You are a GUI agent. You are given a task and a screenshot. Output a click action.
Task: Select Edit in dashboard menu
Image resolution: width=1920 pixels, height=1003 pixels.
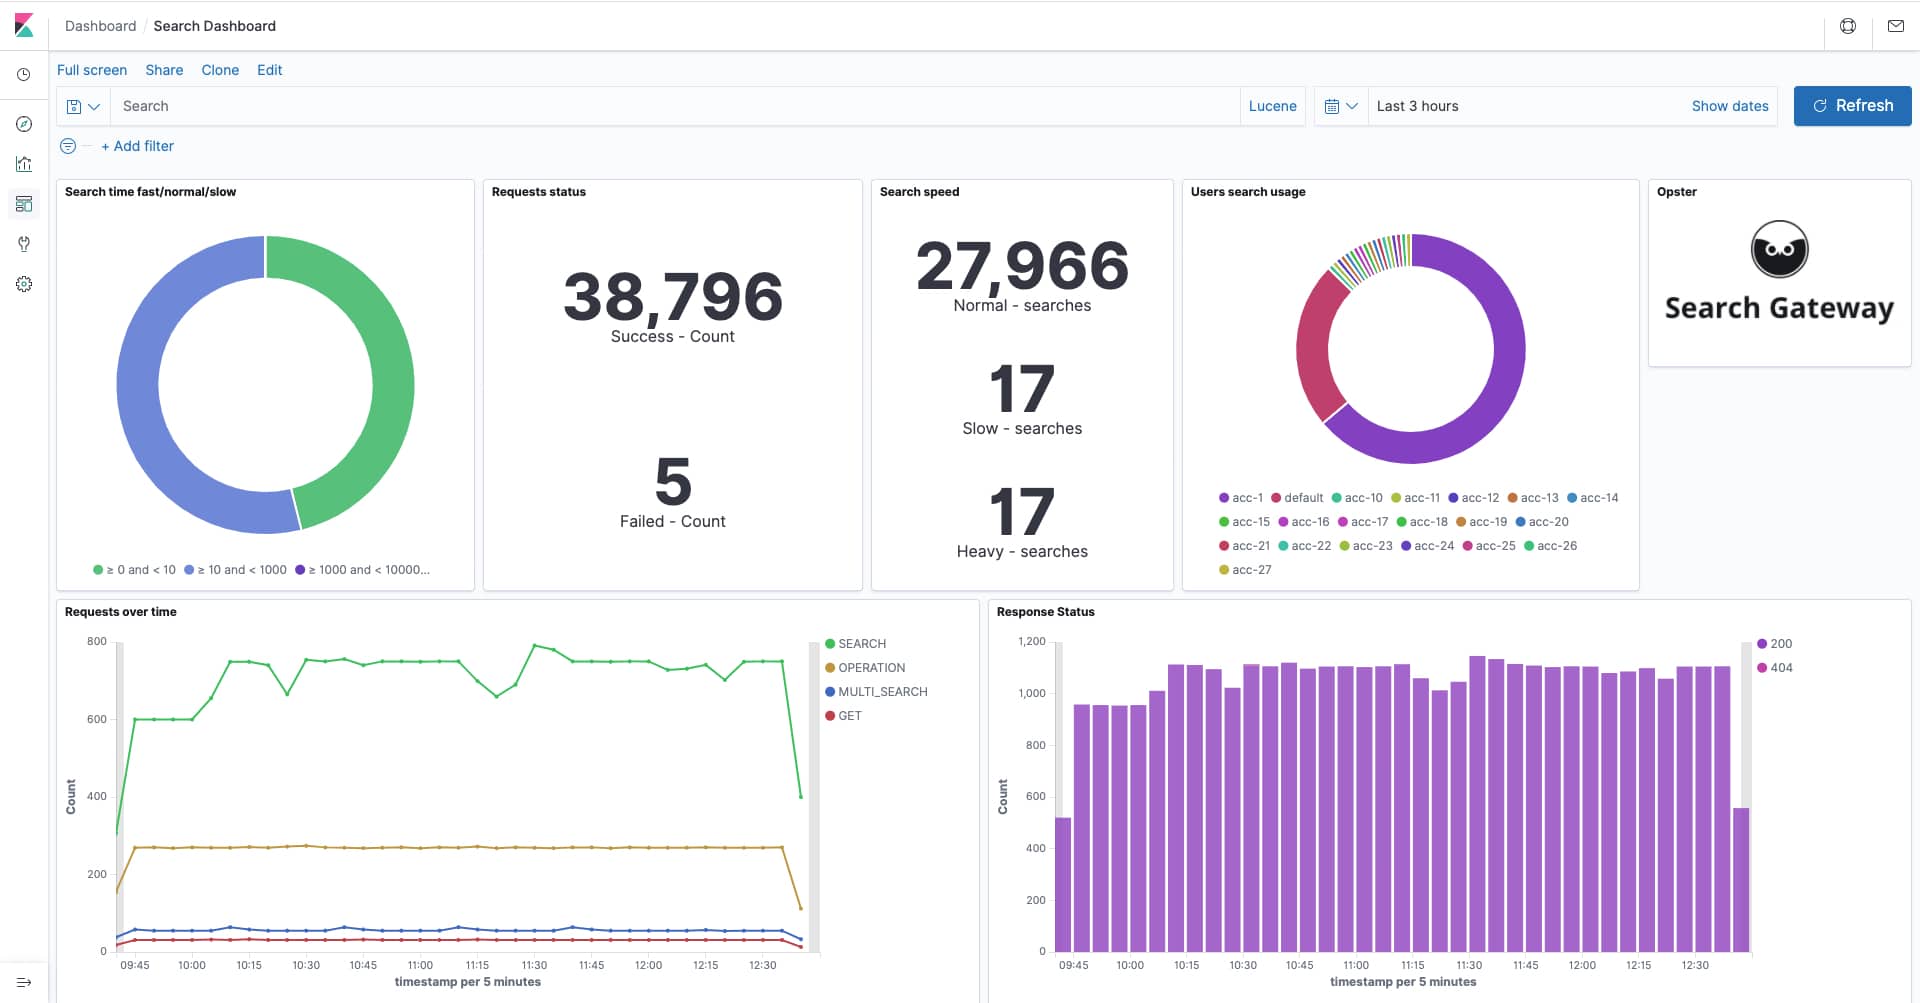coord(270,70)
